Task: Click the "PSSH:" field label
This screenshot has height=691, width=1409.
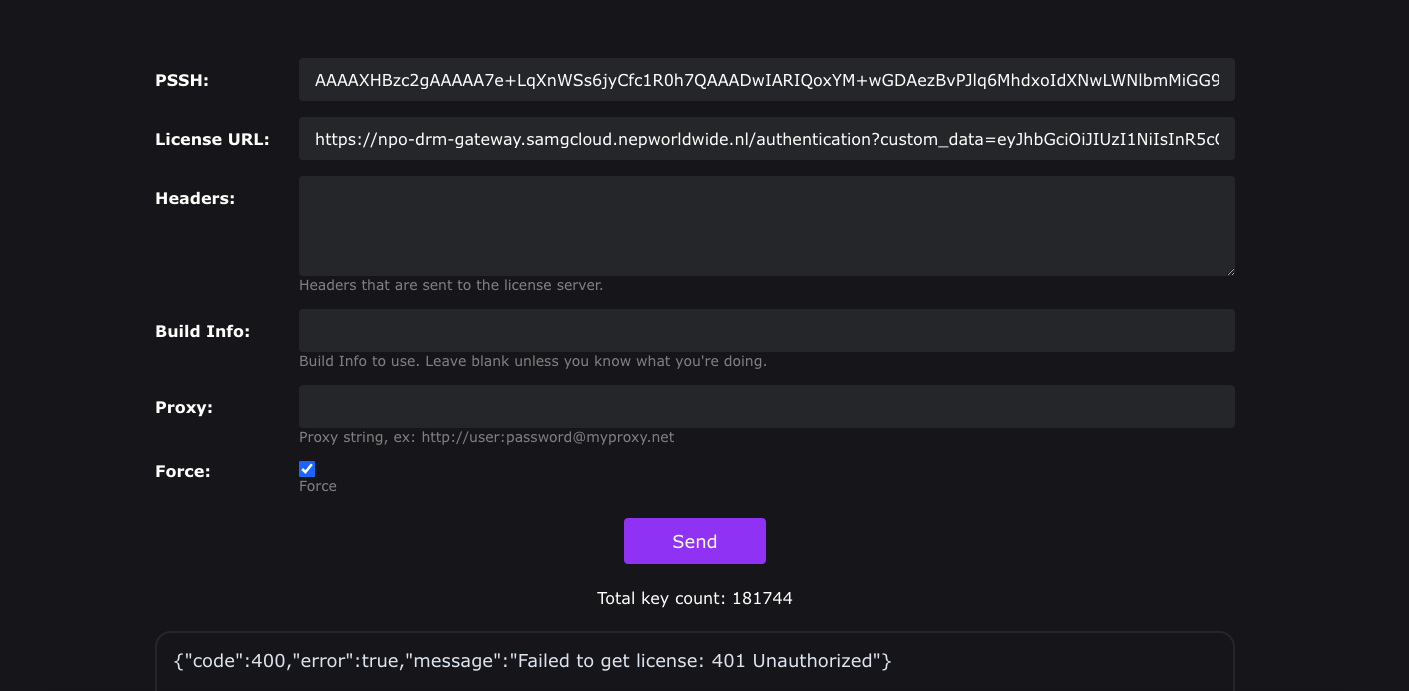Action: [x=182, y=81]
